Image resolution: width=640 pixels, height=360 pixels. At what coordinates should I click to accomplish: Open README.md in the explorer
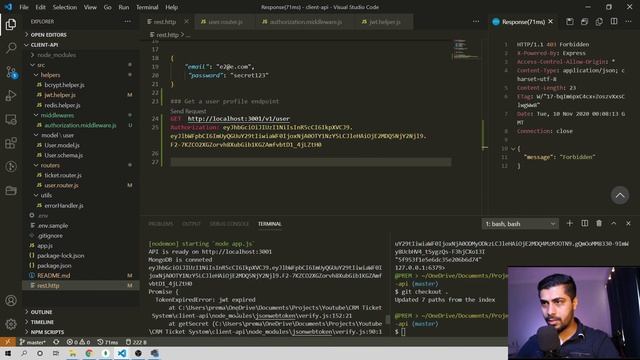point(53,276)
